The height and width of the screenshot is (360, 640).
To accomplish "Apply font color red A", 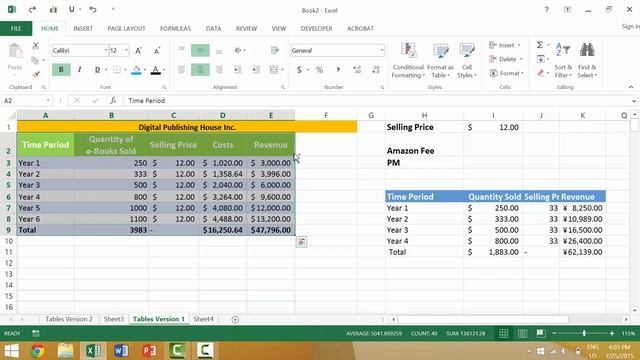I will tap(156, 70).
